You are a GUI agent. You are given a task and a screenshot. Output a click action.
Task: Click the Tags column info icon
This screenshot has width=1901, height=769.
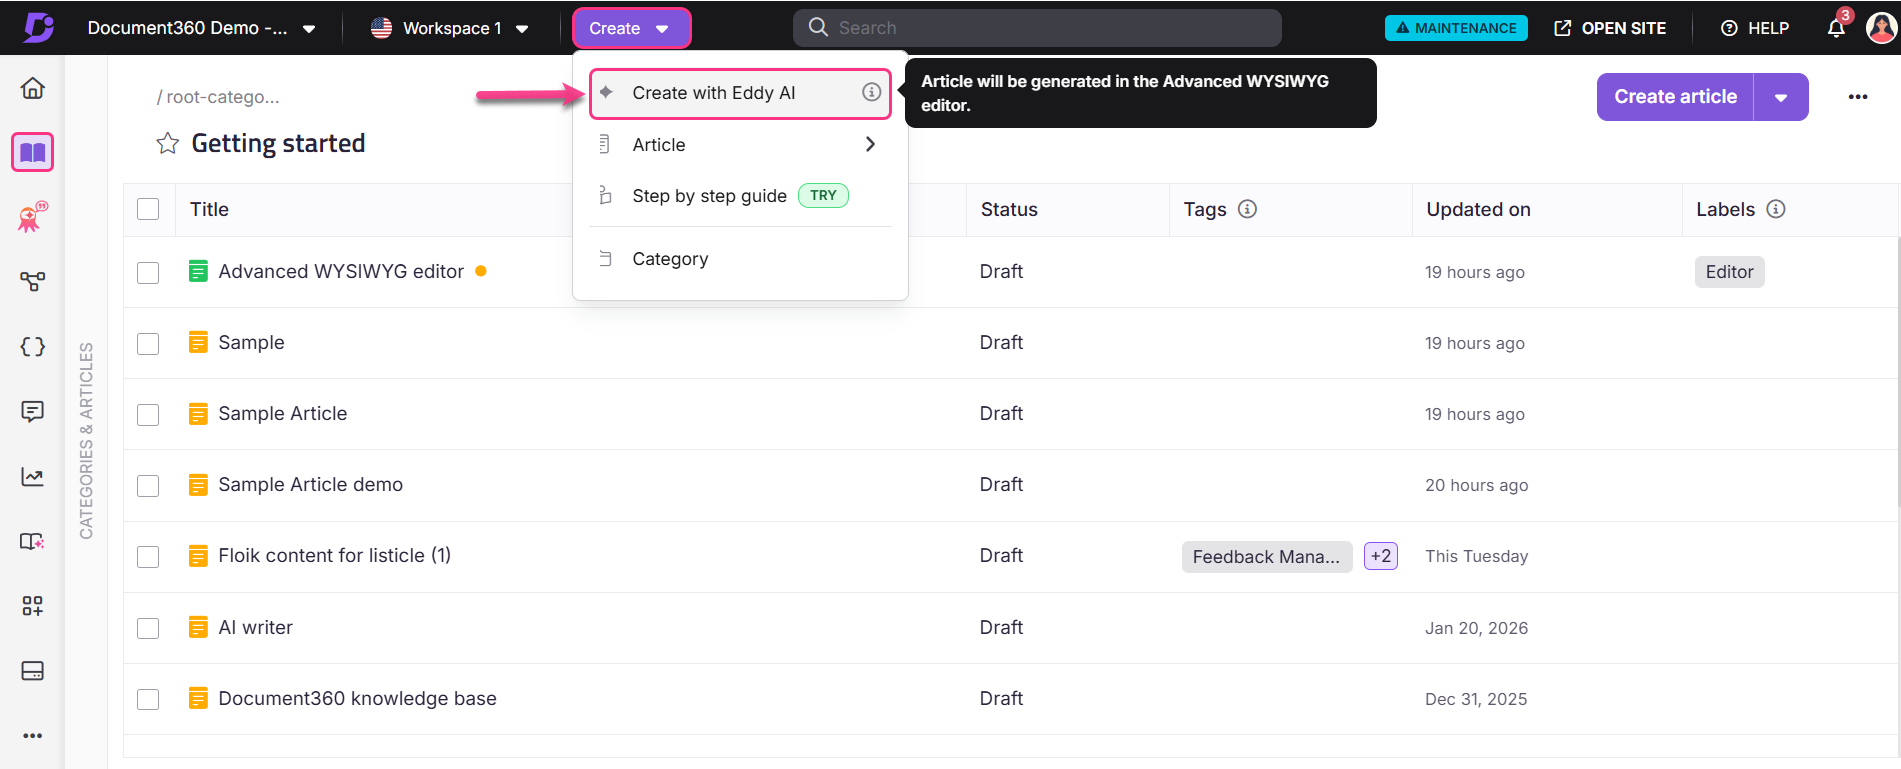tap(1248, 209)
